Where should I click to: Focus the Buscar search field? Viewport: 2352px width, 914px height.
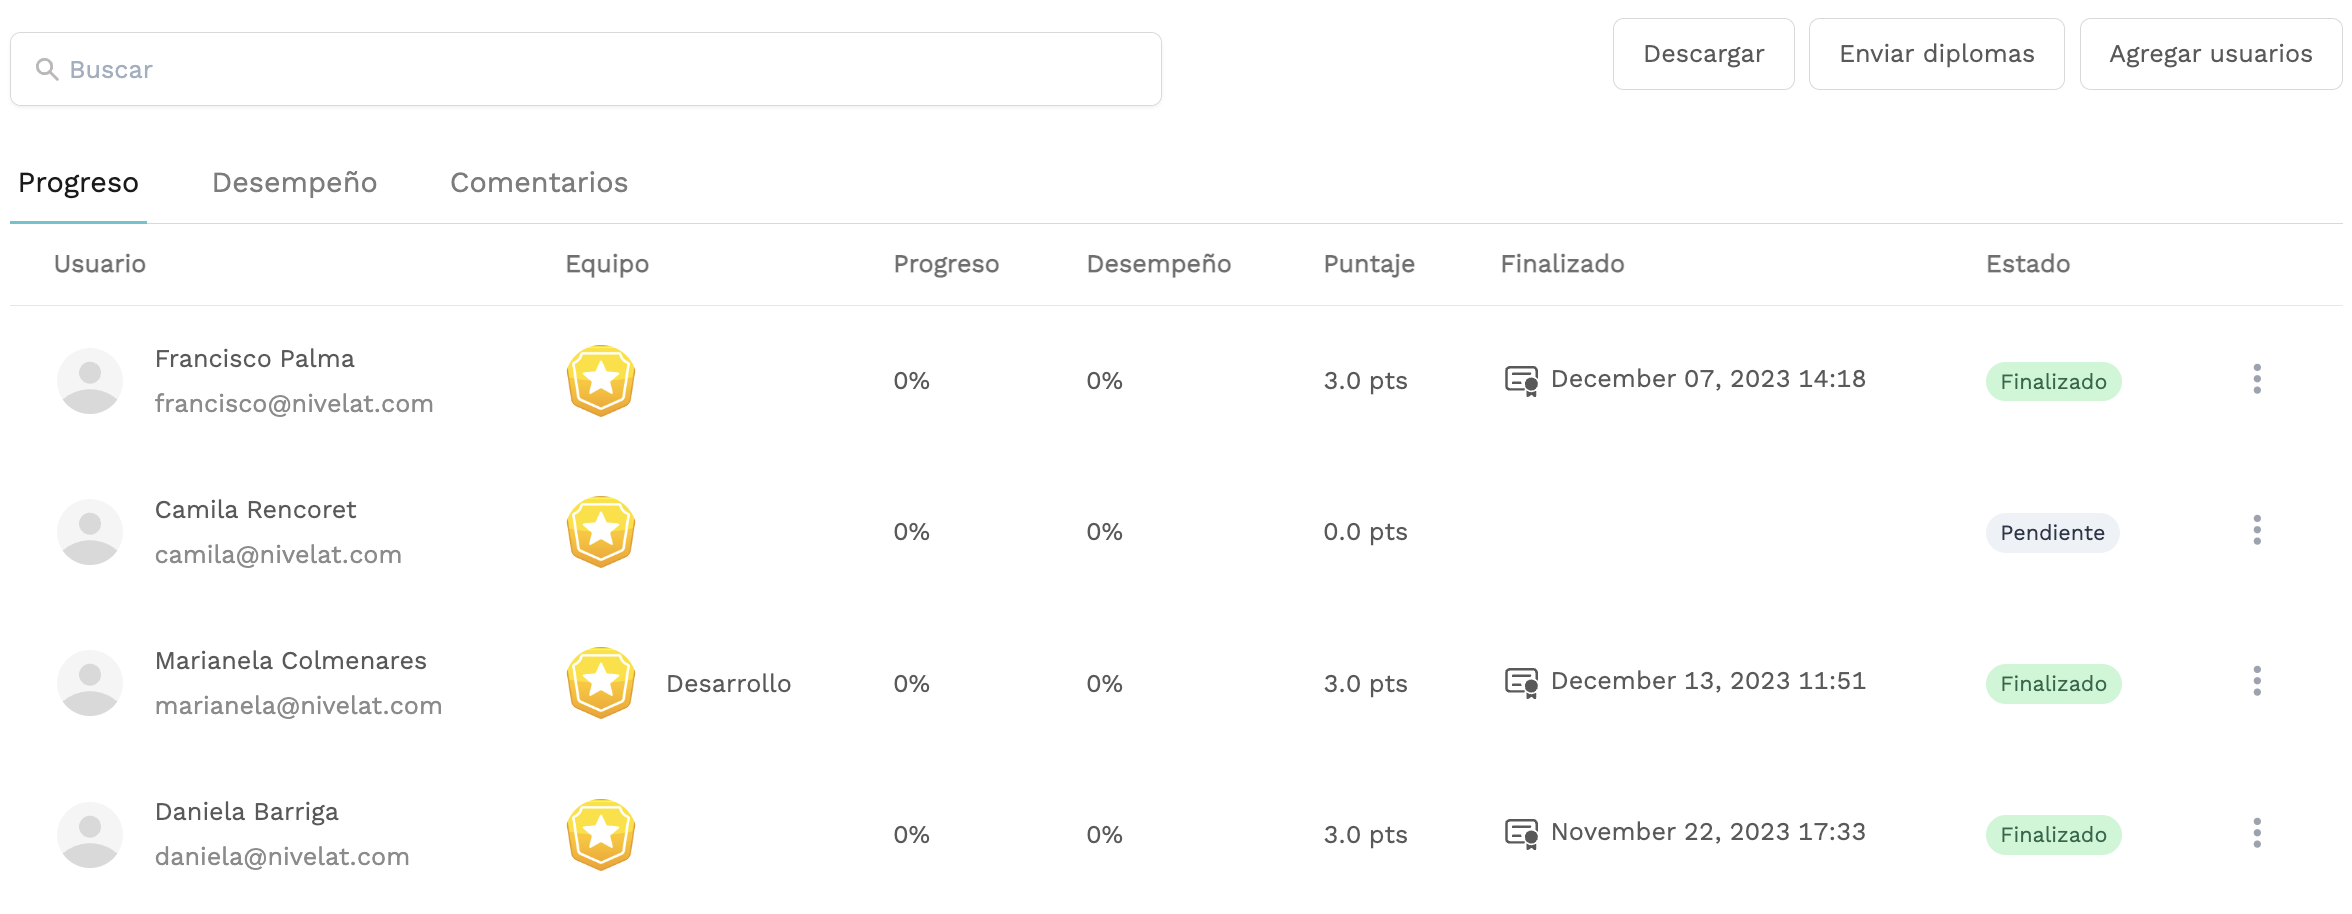[x=586, y=69]
